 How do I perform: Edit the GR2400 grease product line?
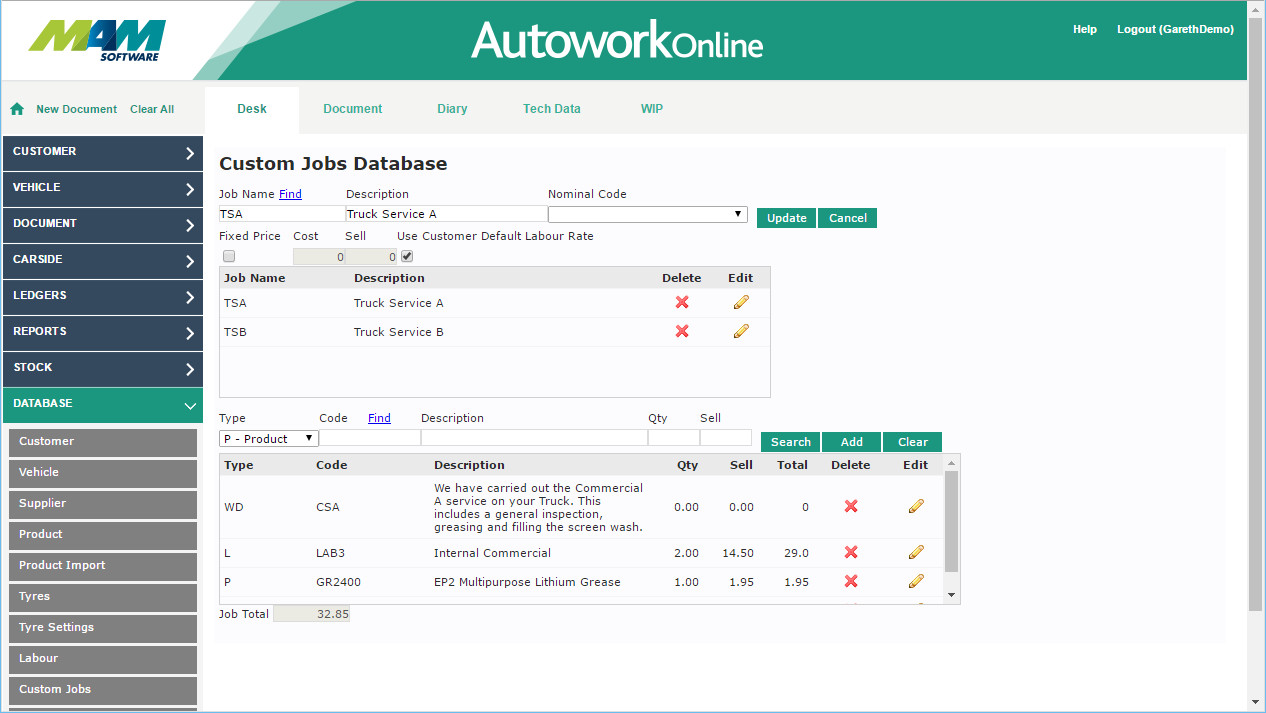916,582
